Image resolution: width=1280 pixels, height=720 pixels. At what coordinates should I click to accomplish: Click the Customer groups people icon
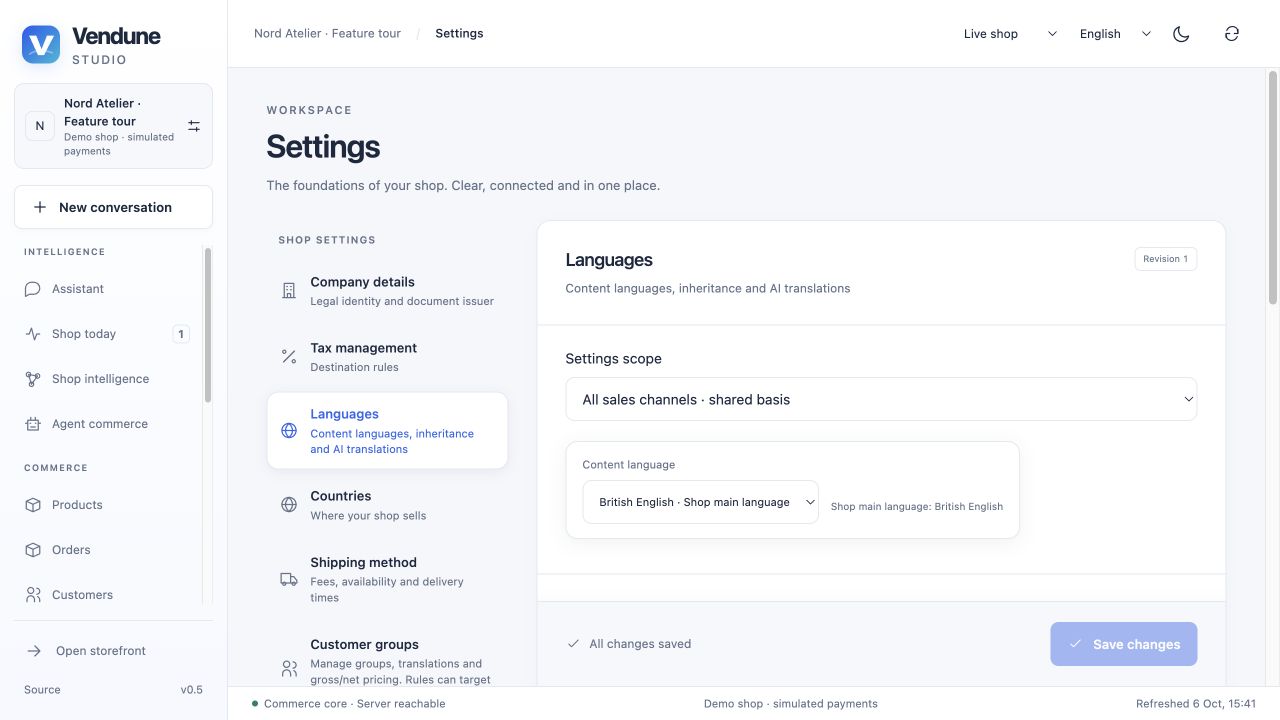pos(289,668)
